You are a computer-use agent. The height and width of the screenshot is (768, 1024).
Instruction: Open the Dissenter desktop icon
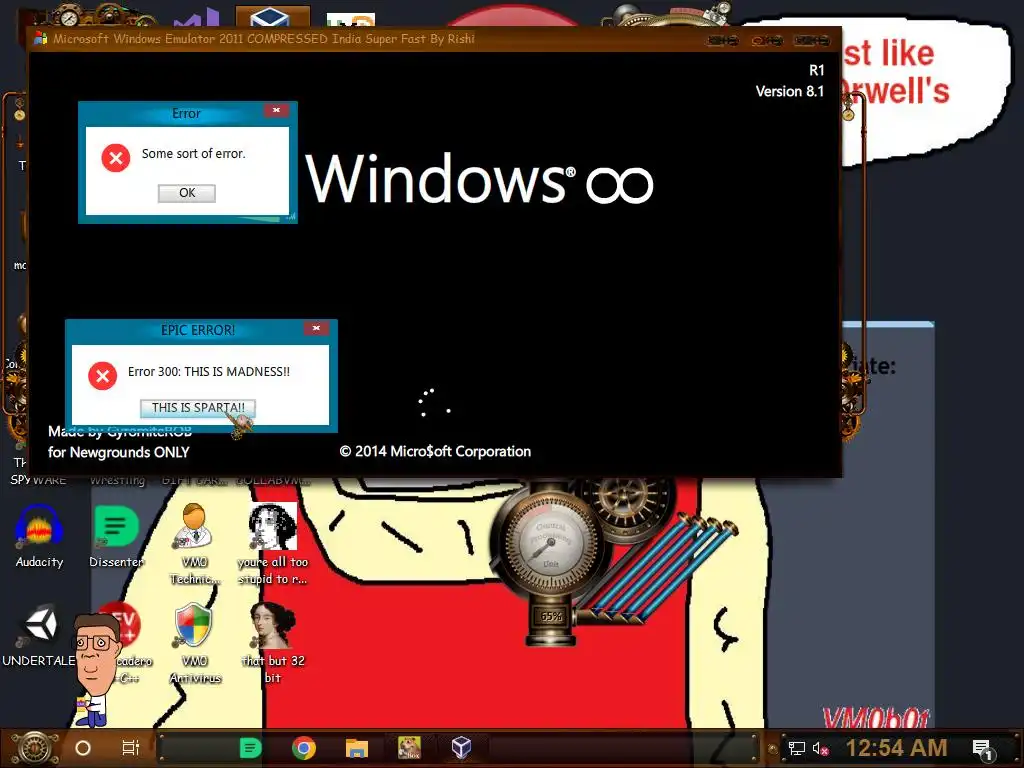click(x=116, y=536)
